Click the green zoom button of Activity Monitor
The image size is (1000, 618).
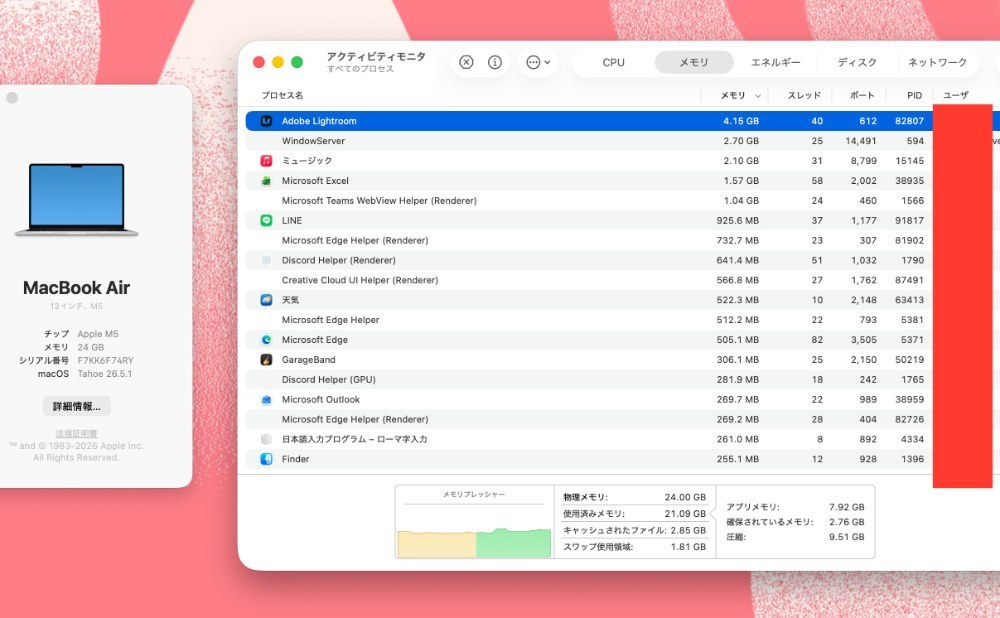click(x=297, y=62)
